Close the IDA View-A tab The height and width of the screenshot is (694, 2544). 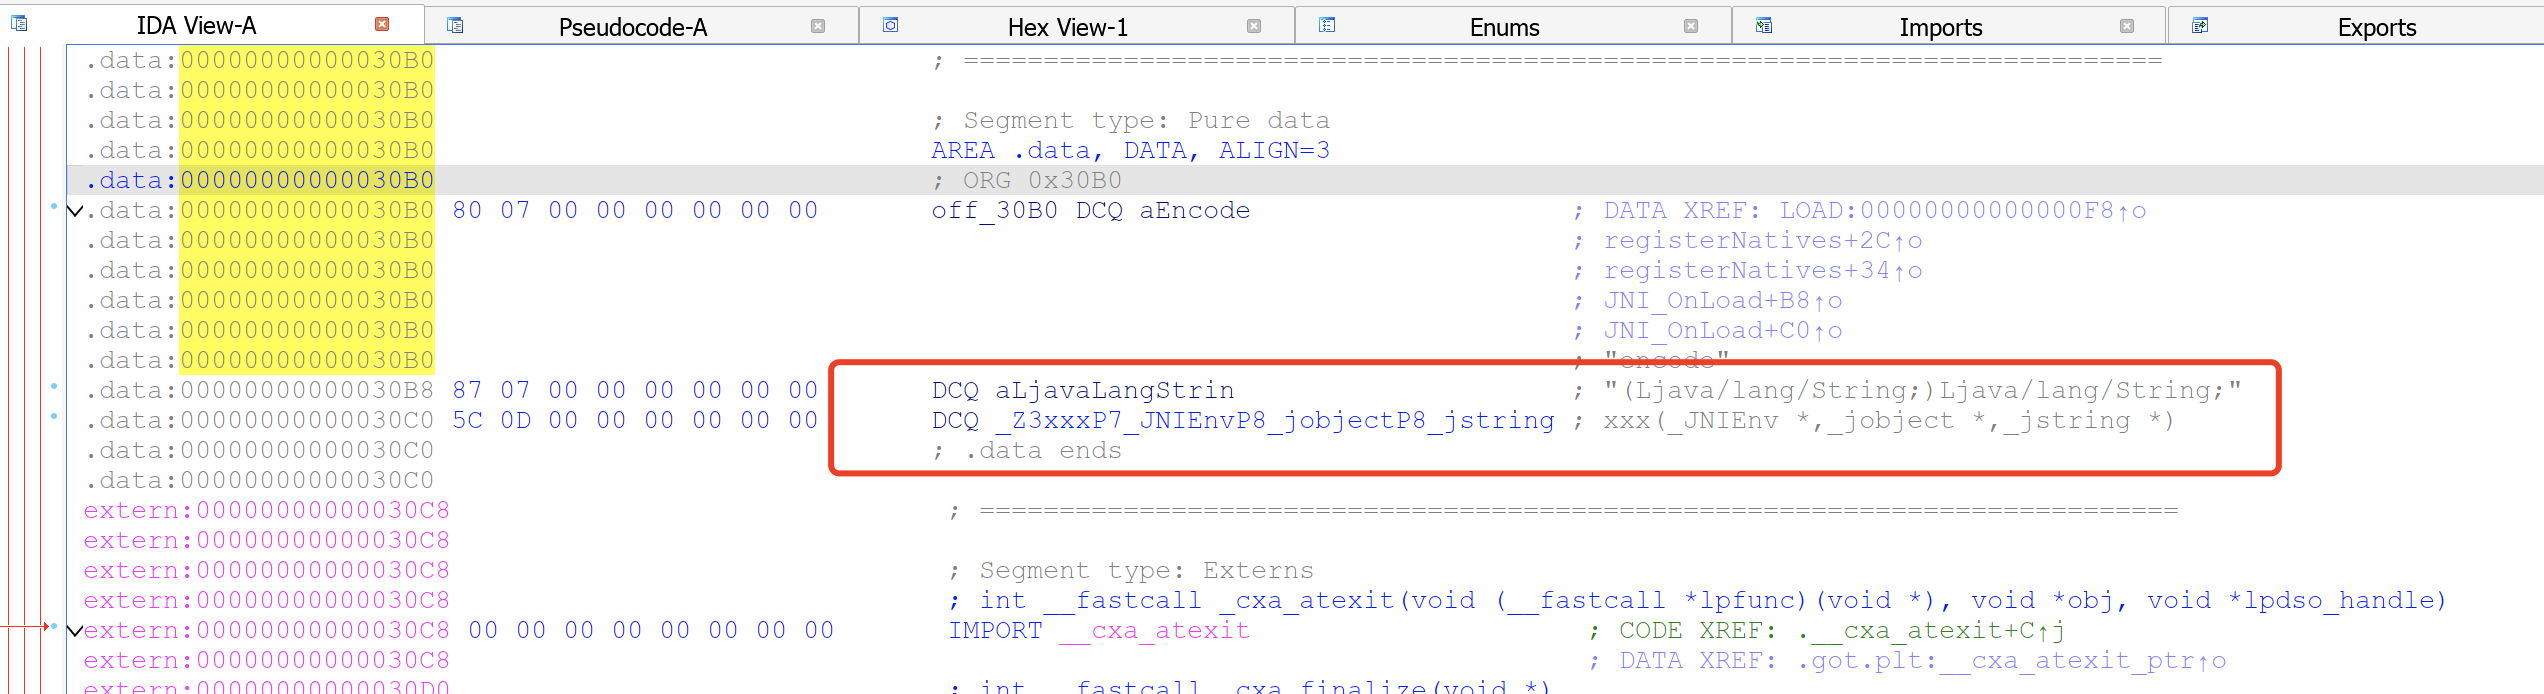click(382, 24)
